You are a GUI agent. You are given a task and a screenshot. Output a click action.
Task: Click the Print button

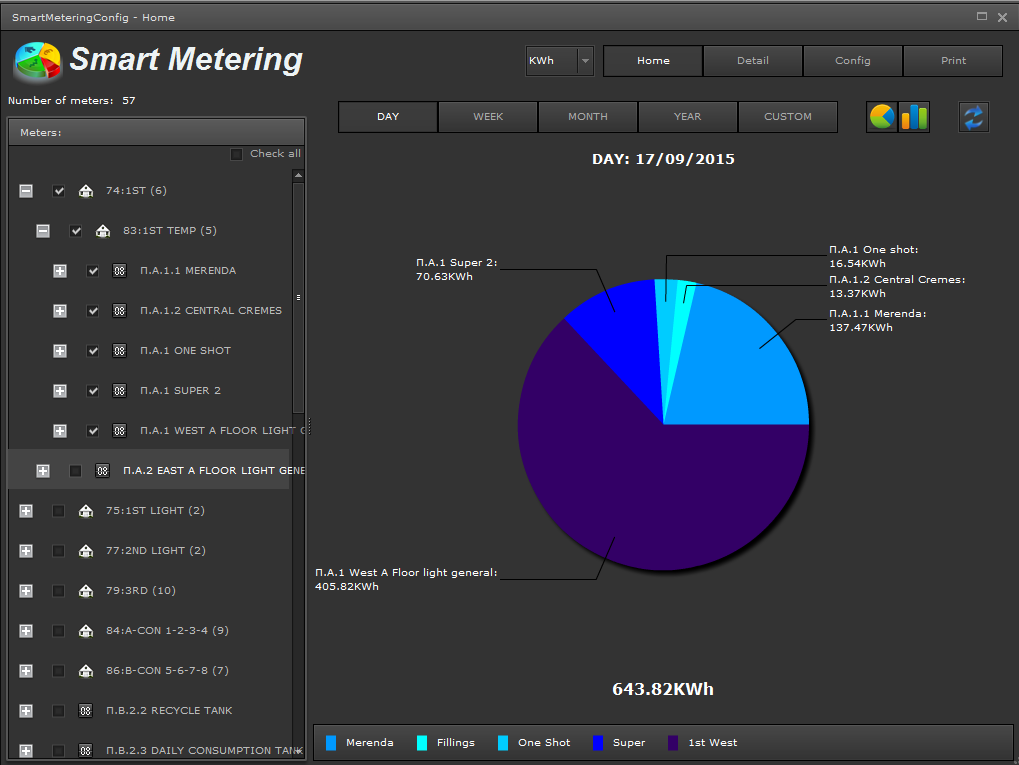click(953, 61)
